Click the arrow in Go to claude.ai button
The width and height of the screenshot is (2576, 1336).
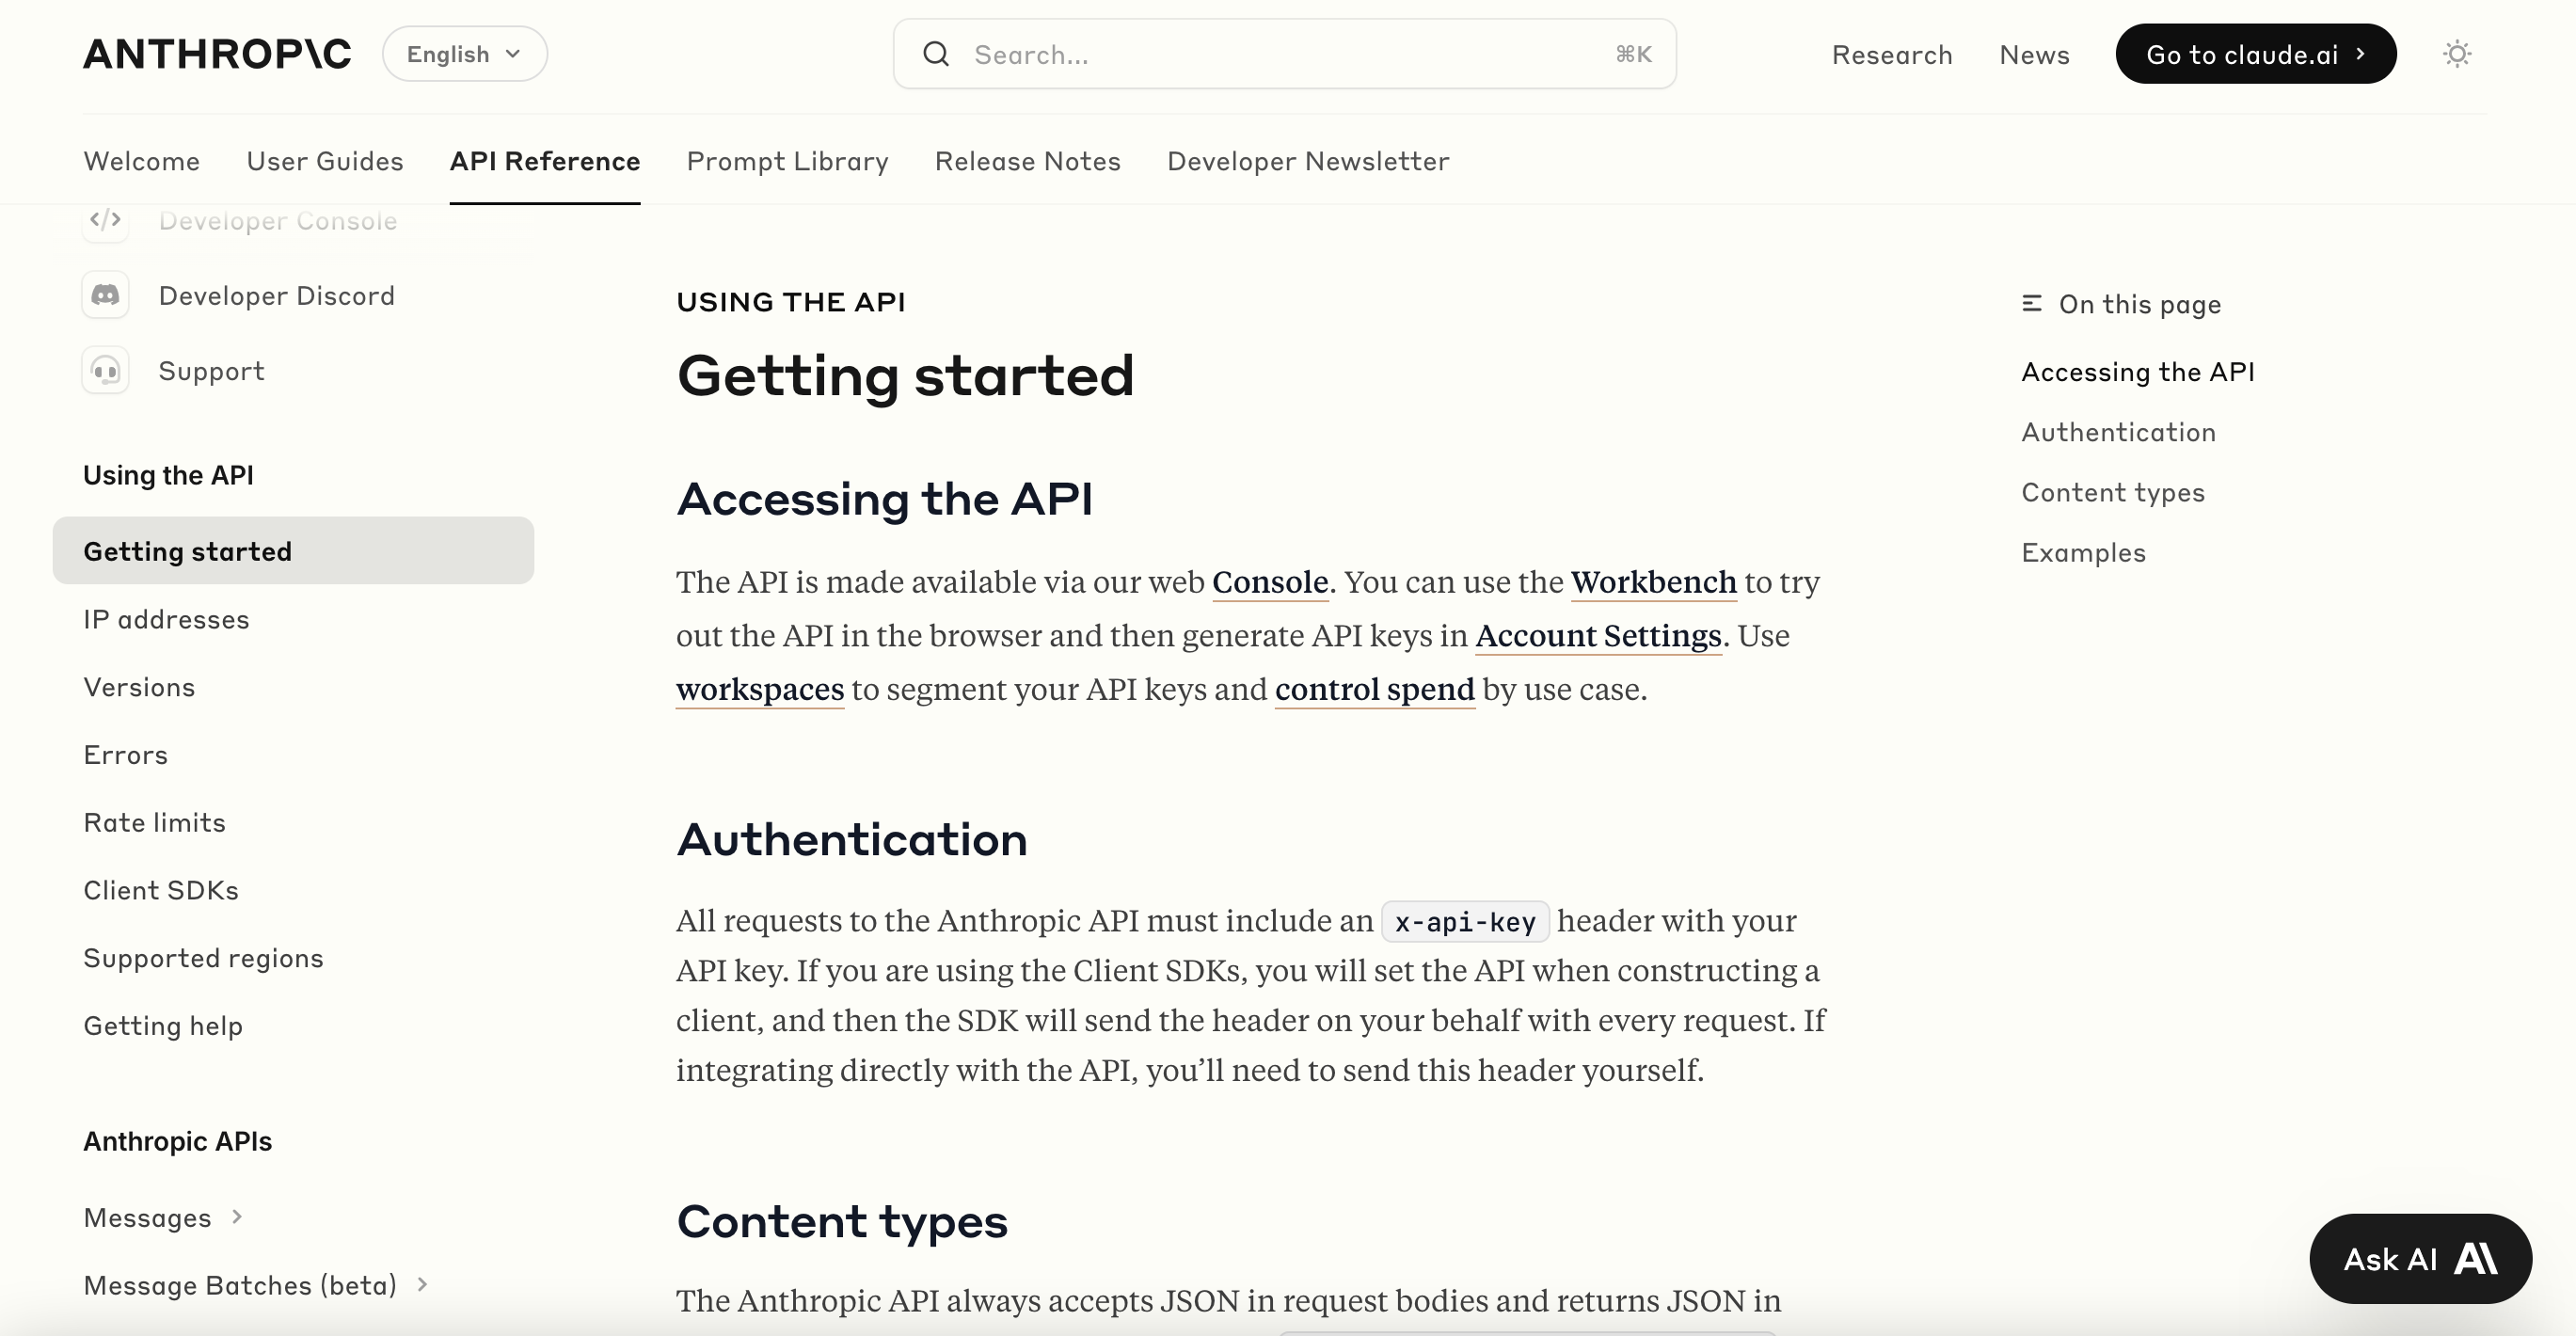[x=2360, y=54]
